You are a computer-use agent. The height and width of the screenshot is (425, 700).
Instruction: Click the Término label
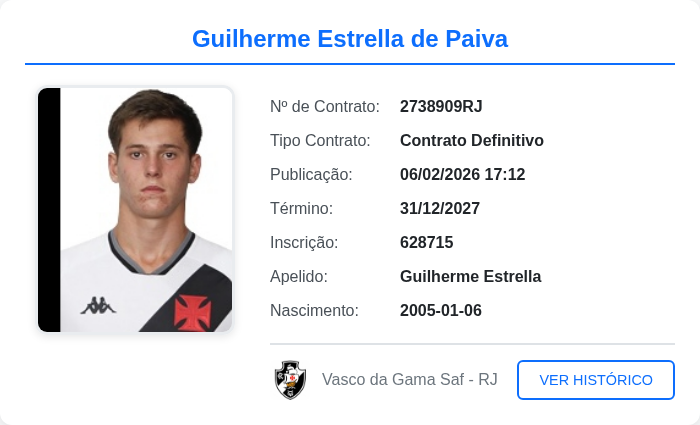301,208
